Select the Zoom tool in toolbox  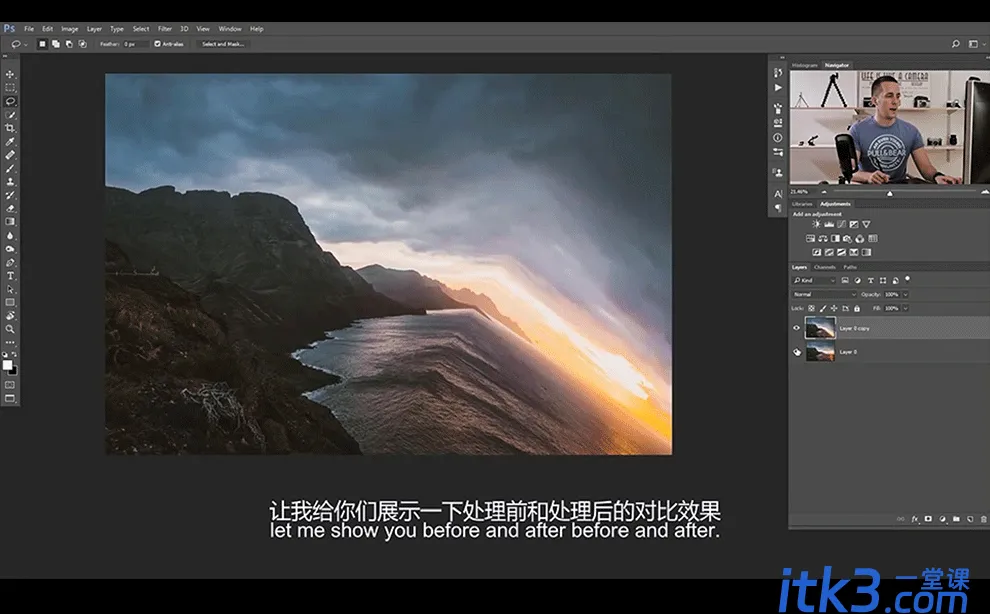(10, 329)
